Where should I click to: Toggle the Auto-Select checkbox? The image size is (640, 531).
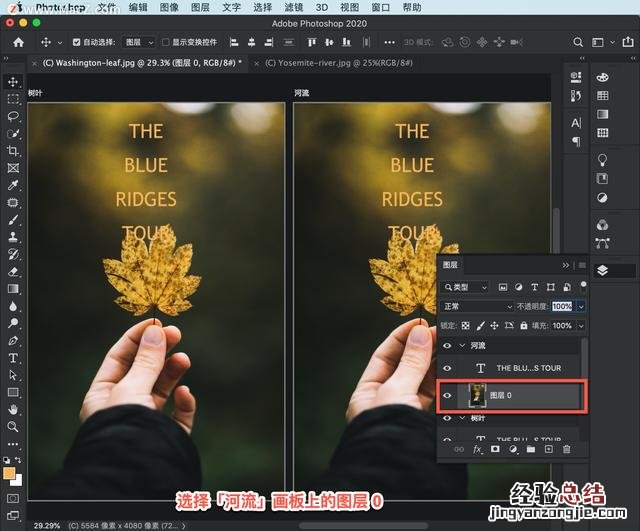click(x=76, y=42)
